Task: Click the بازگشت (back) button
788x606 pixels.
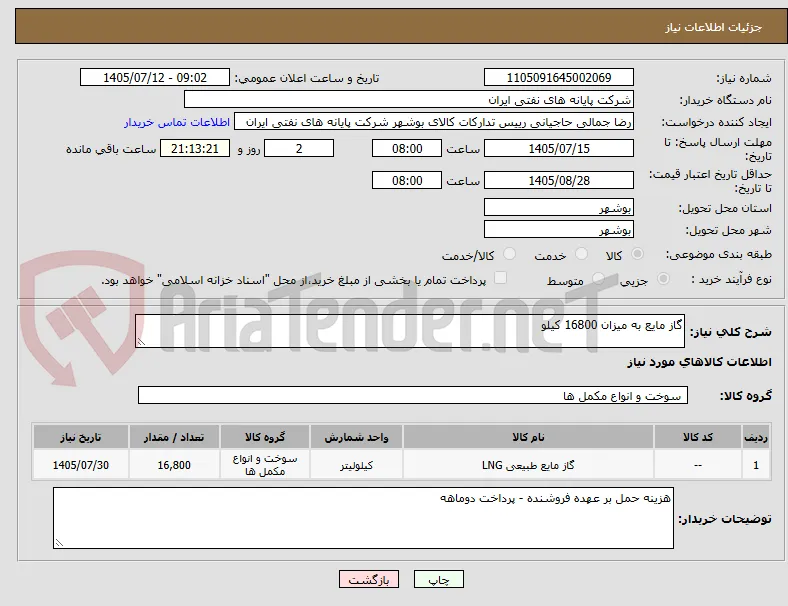Action: pos(369,579)
